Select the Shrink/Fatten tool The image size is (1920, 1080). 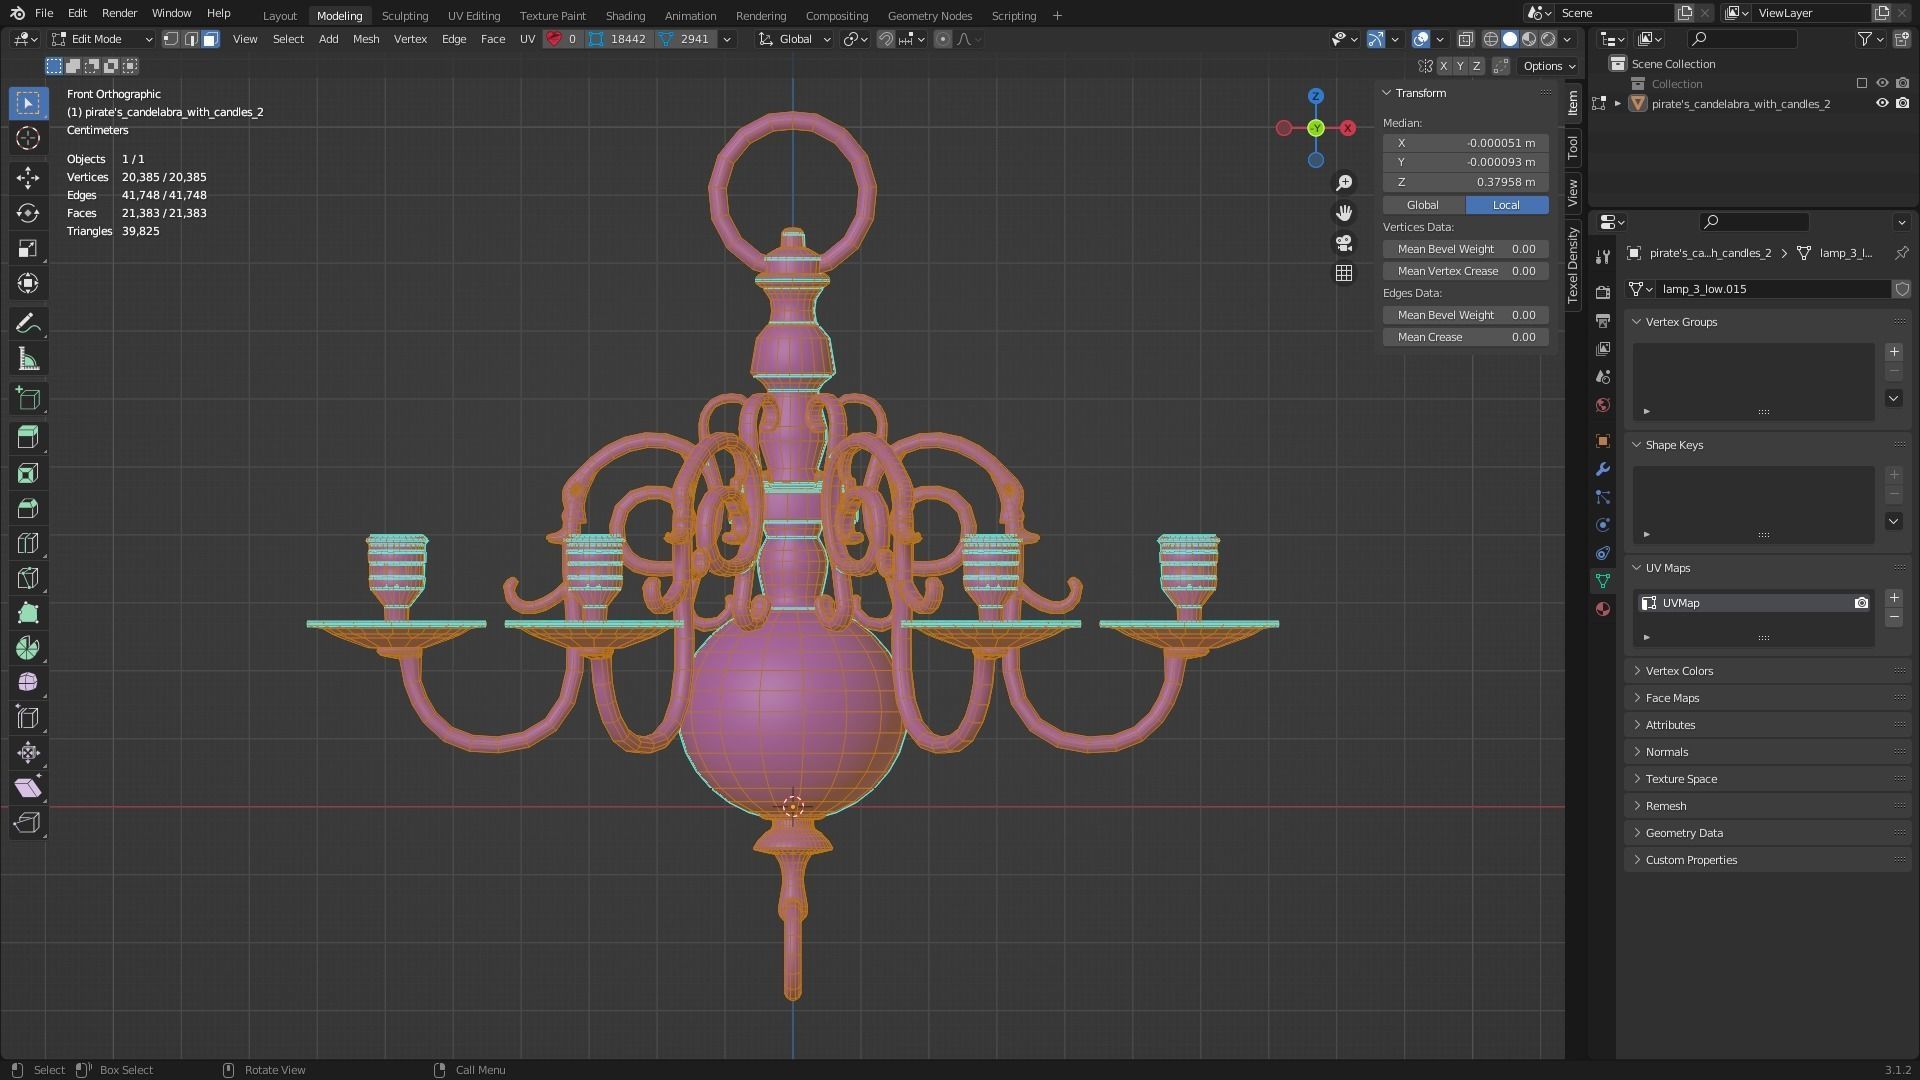pos(28,752)
